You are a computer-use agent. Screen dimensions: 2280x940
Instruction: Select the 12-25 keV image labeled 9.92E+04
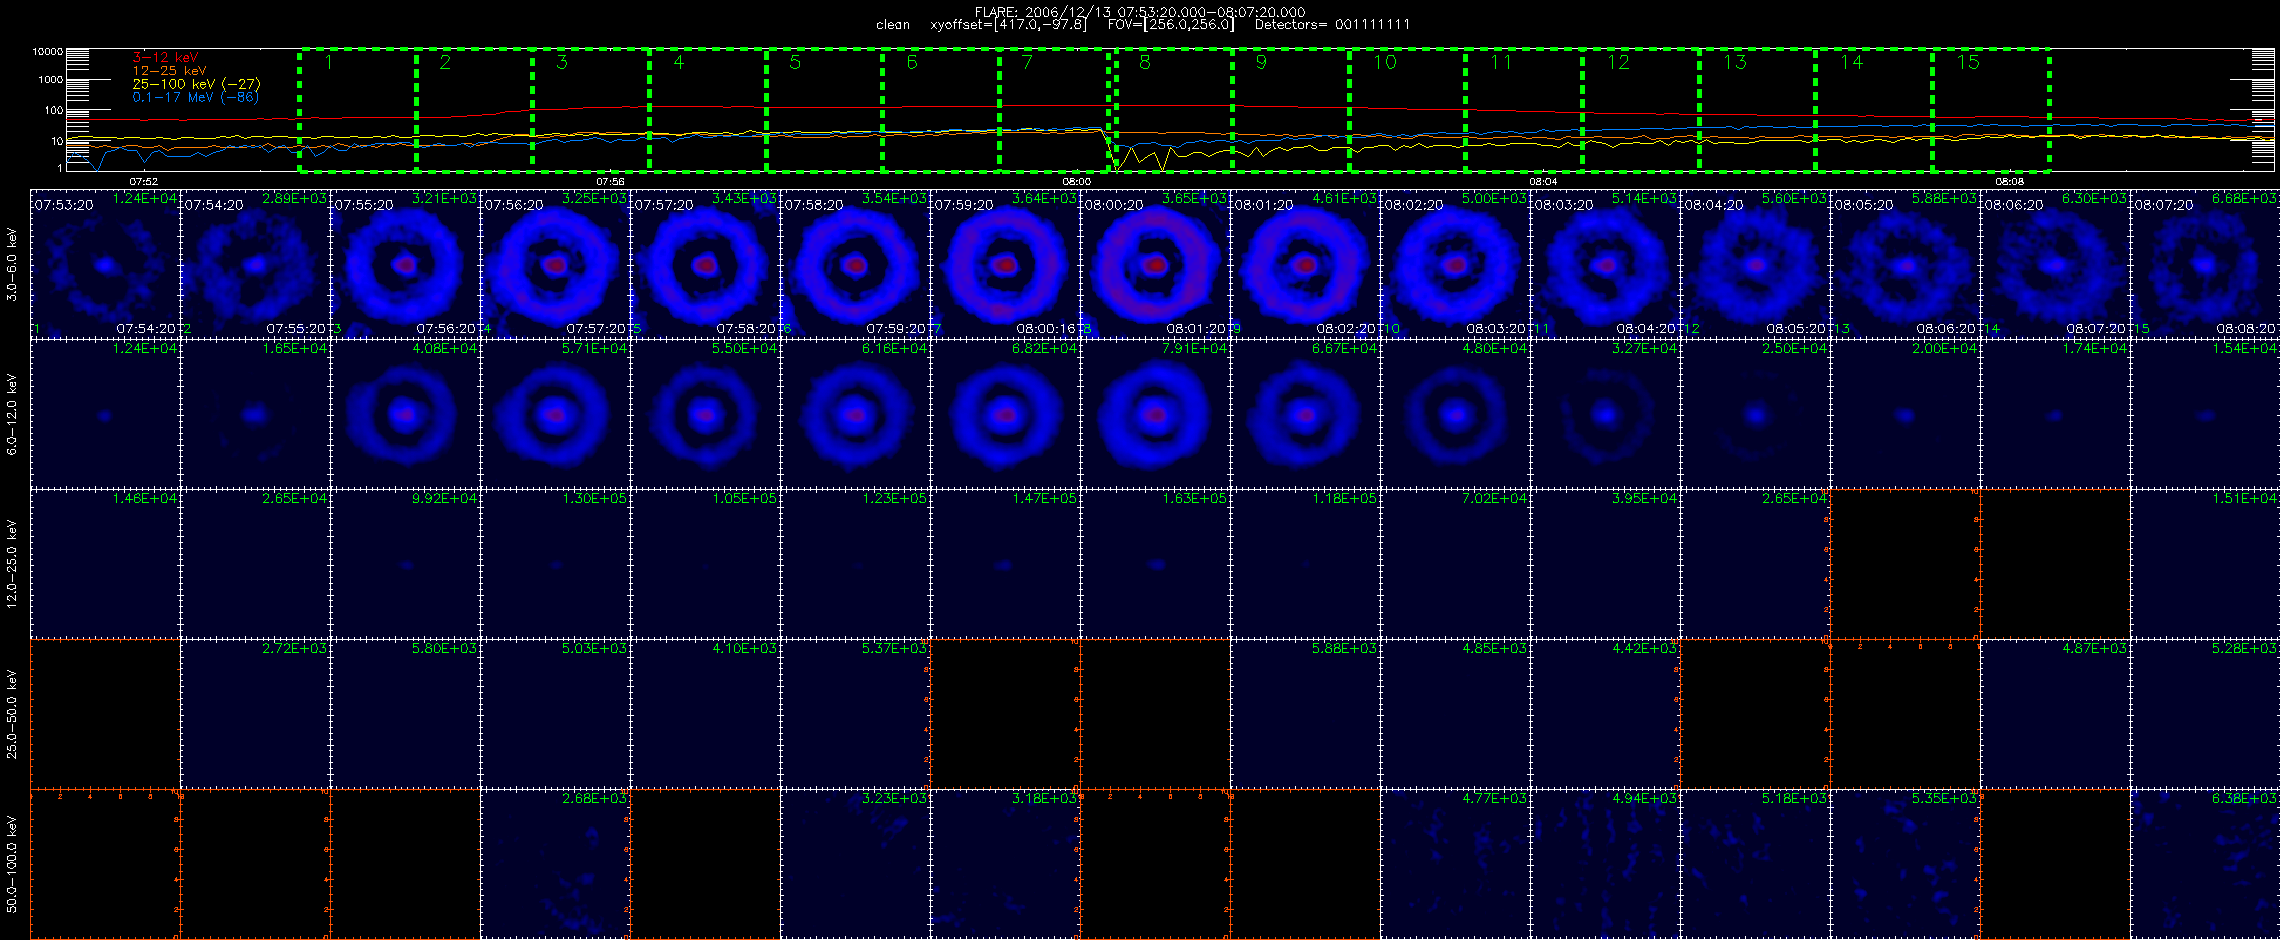pos(405,564)
